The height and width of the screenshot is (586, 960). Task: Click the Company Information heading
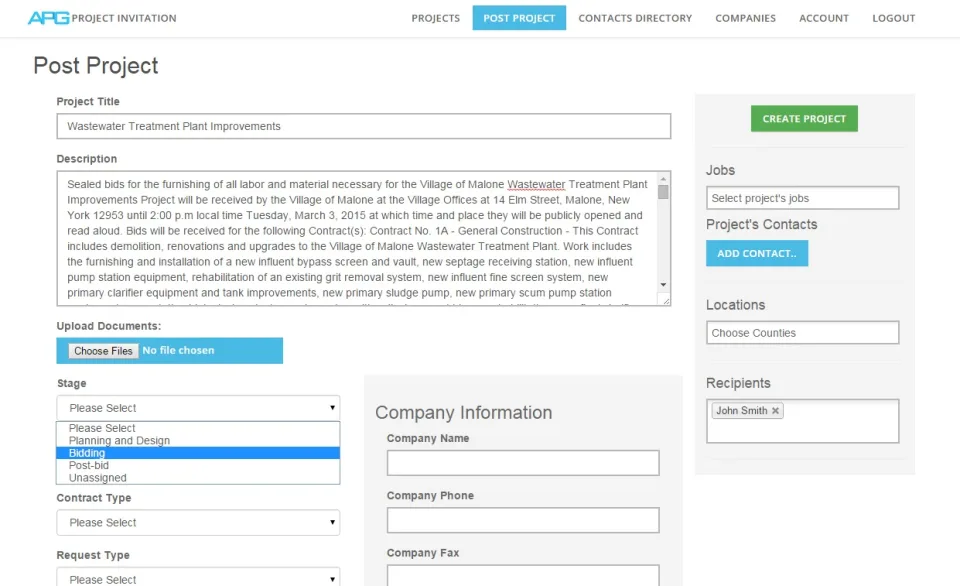(x=463, y=412)
